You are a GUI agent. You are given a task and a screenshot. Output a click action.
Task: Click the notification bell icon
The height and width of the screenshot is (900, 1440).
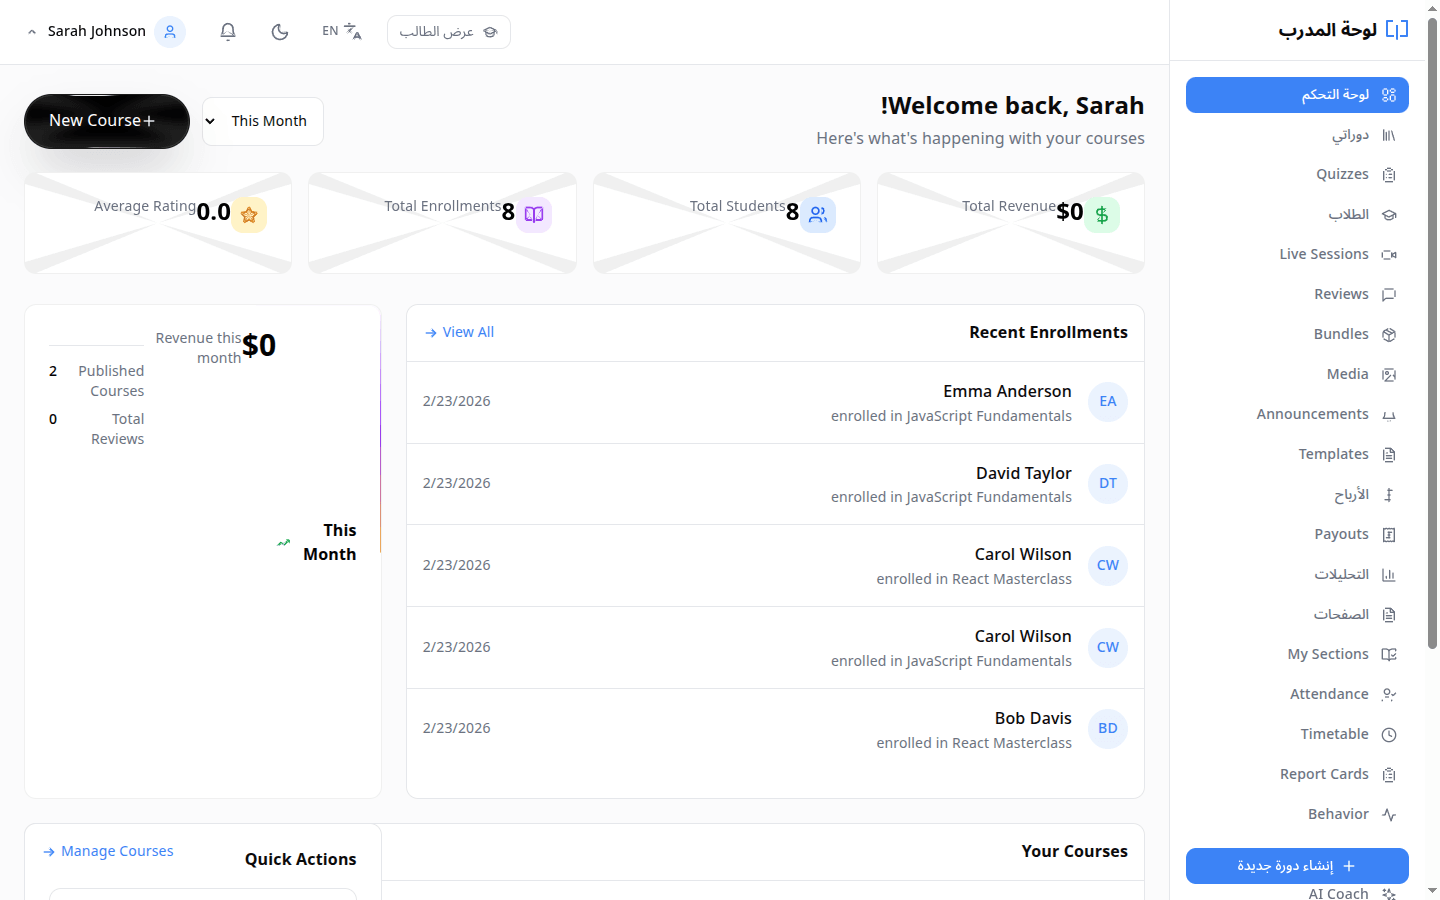[x=227, y=31]
